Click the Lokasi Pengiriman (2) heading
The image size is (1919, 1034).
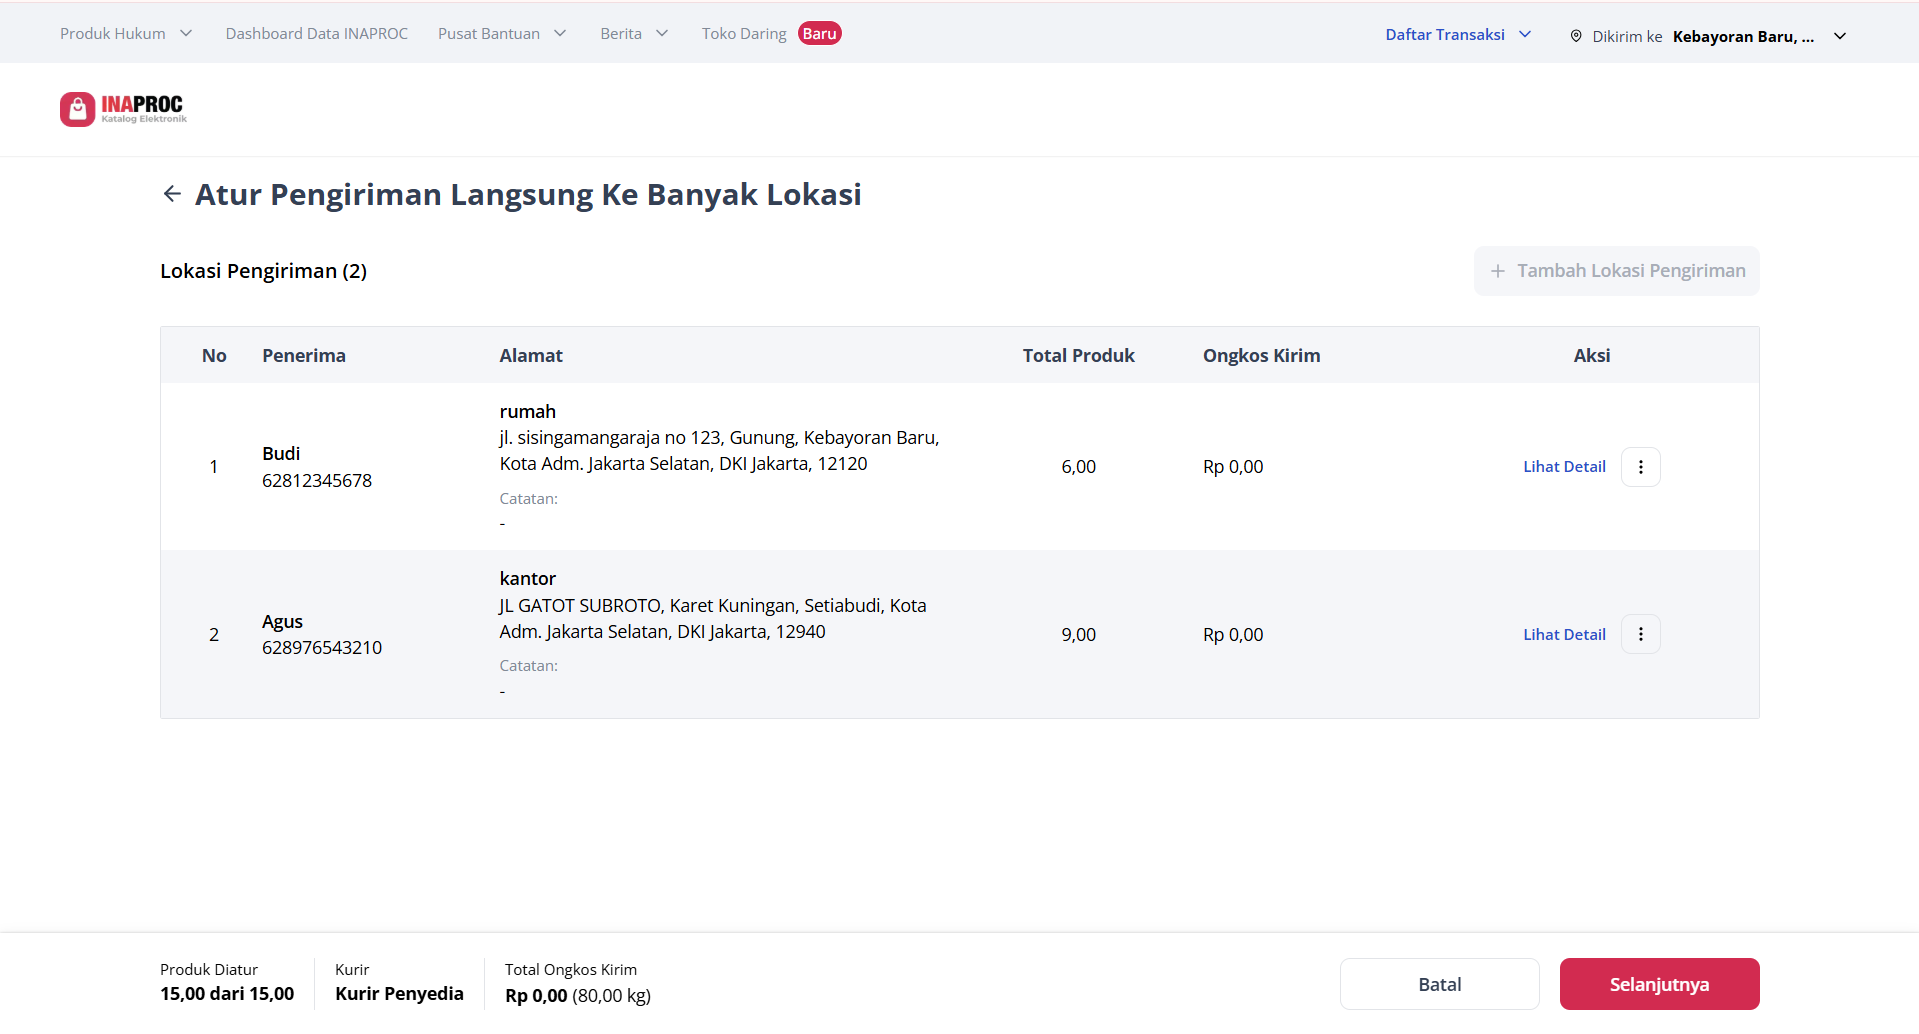263,271
